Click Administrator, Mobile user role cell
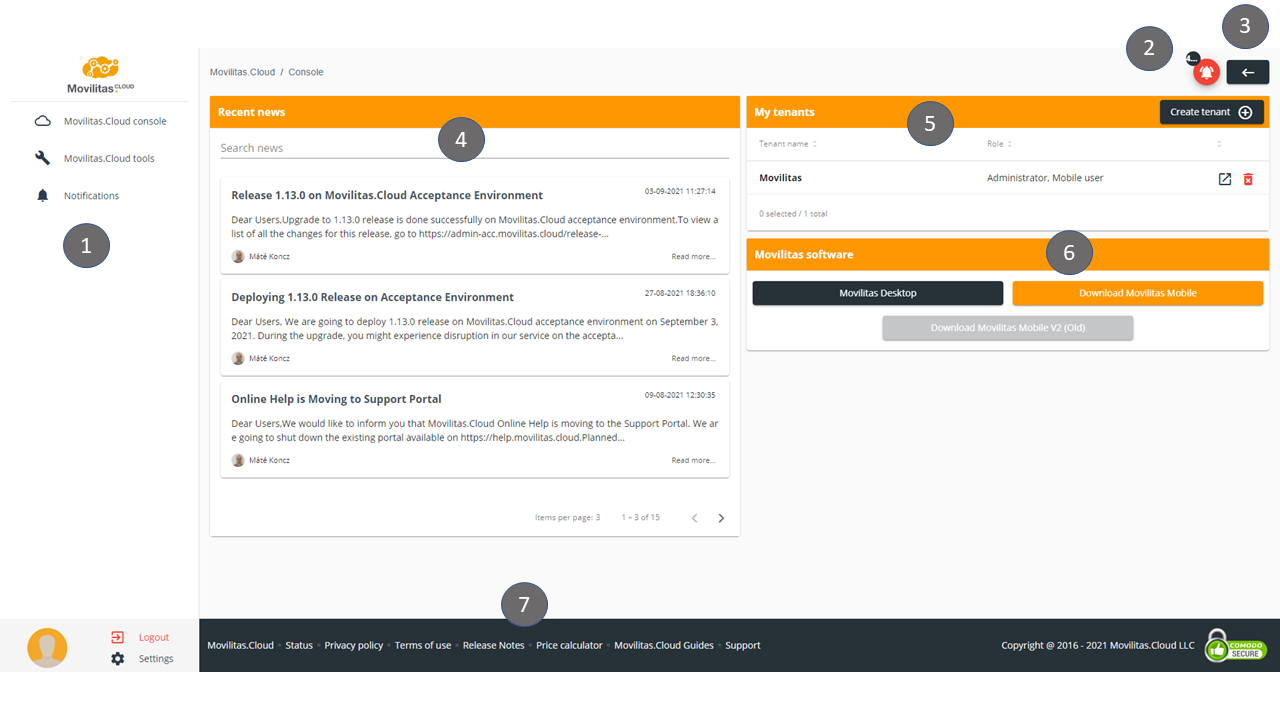The height and width of the screenshot is (720, 1280). [x=1045, y=178]
